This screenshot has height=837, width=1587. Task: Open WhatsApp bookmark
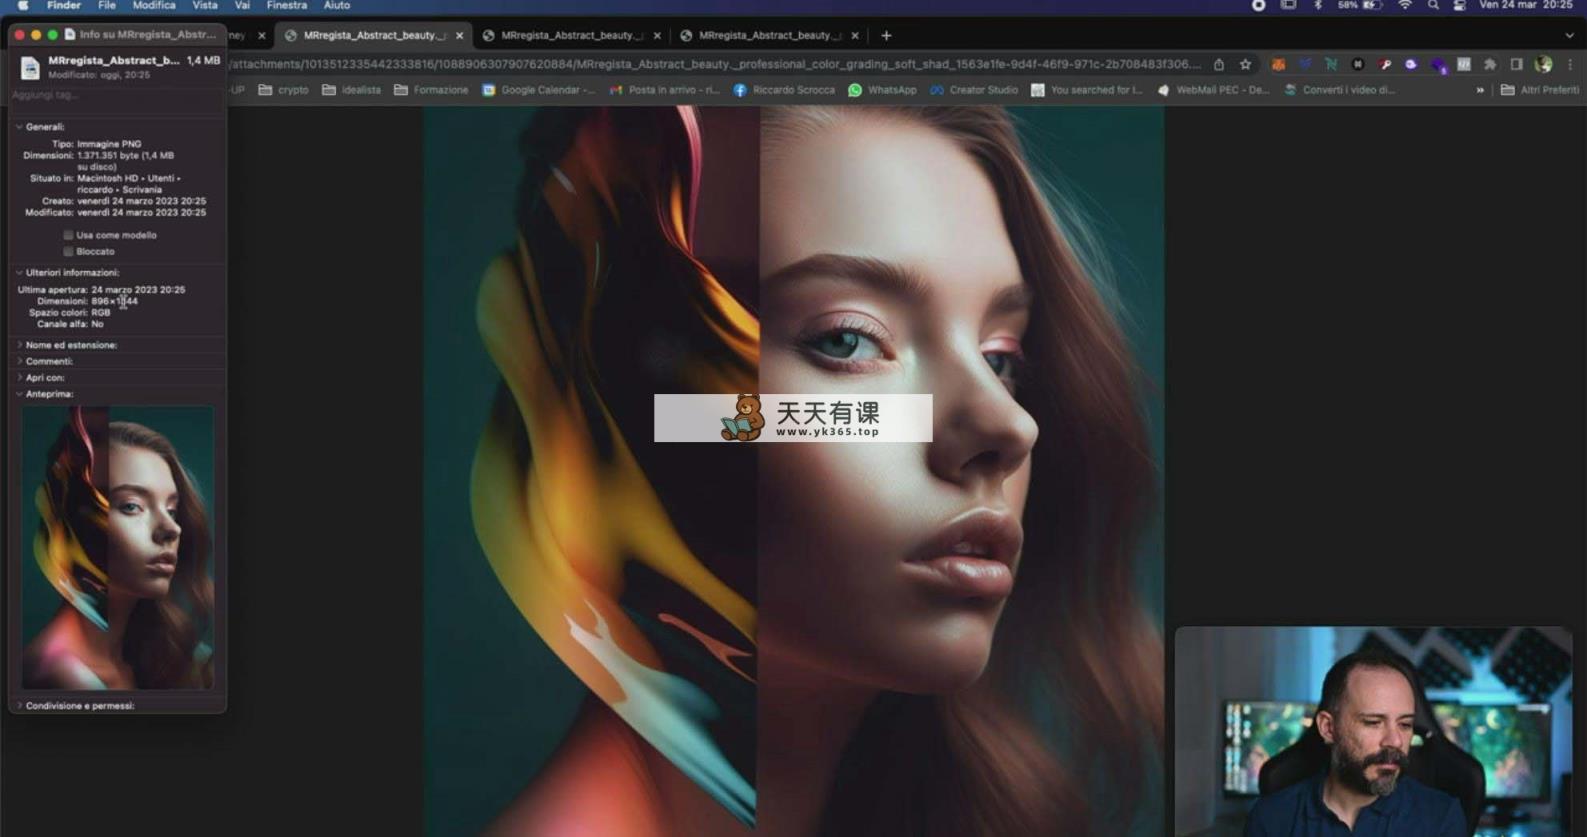(883, 90)
